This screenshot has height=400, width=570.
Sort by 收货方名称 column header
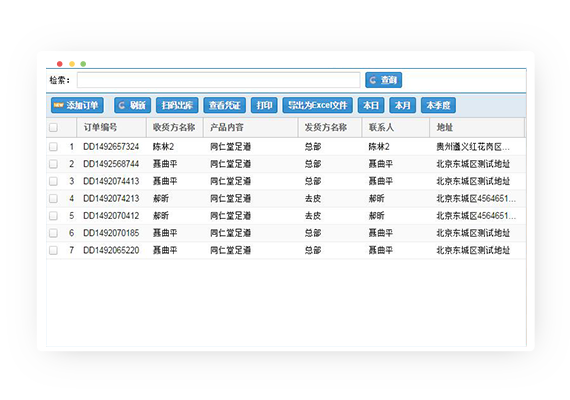tap(175, 127)
